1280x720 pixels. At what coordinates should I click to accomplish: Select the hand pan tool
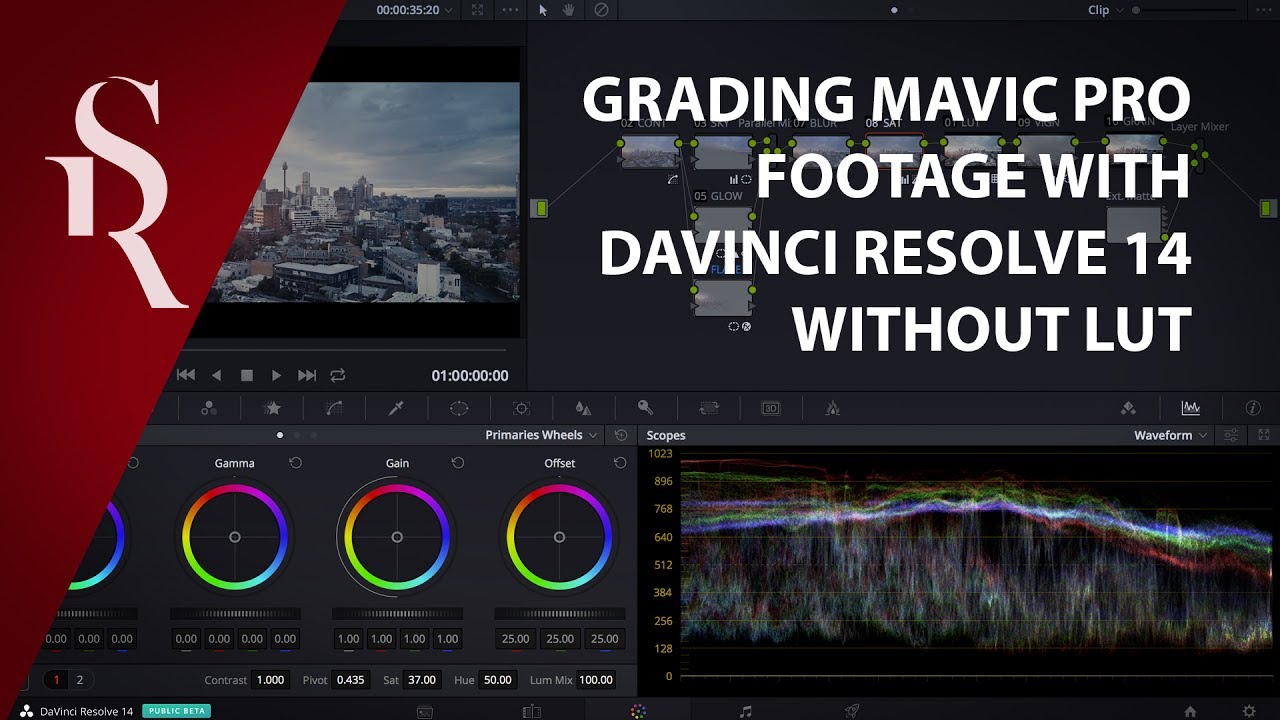click(x=569, y=10)
